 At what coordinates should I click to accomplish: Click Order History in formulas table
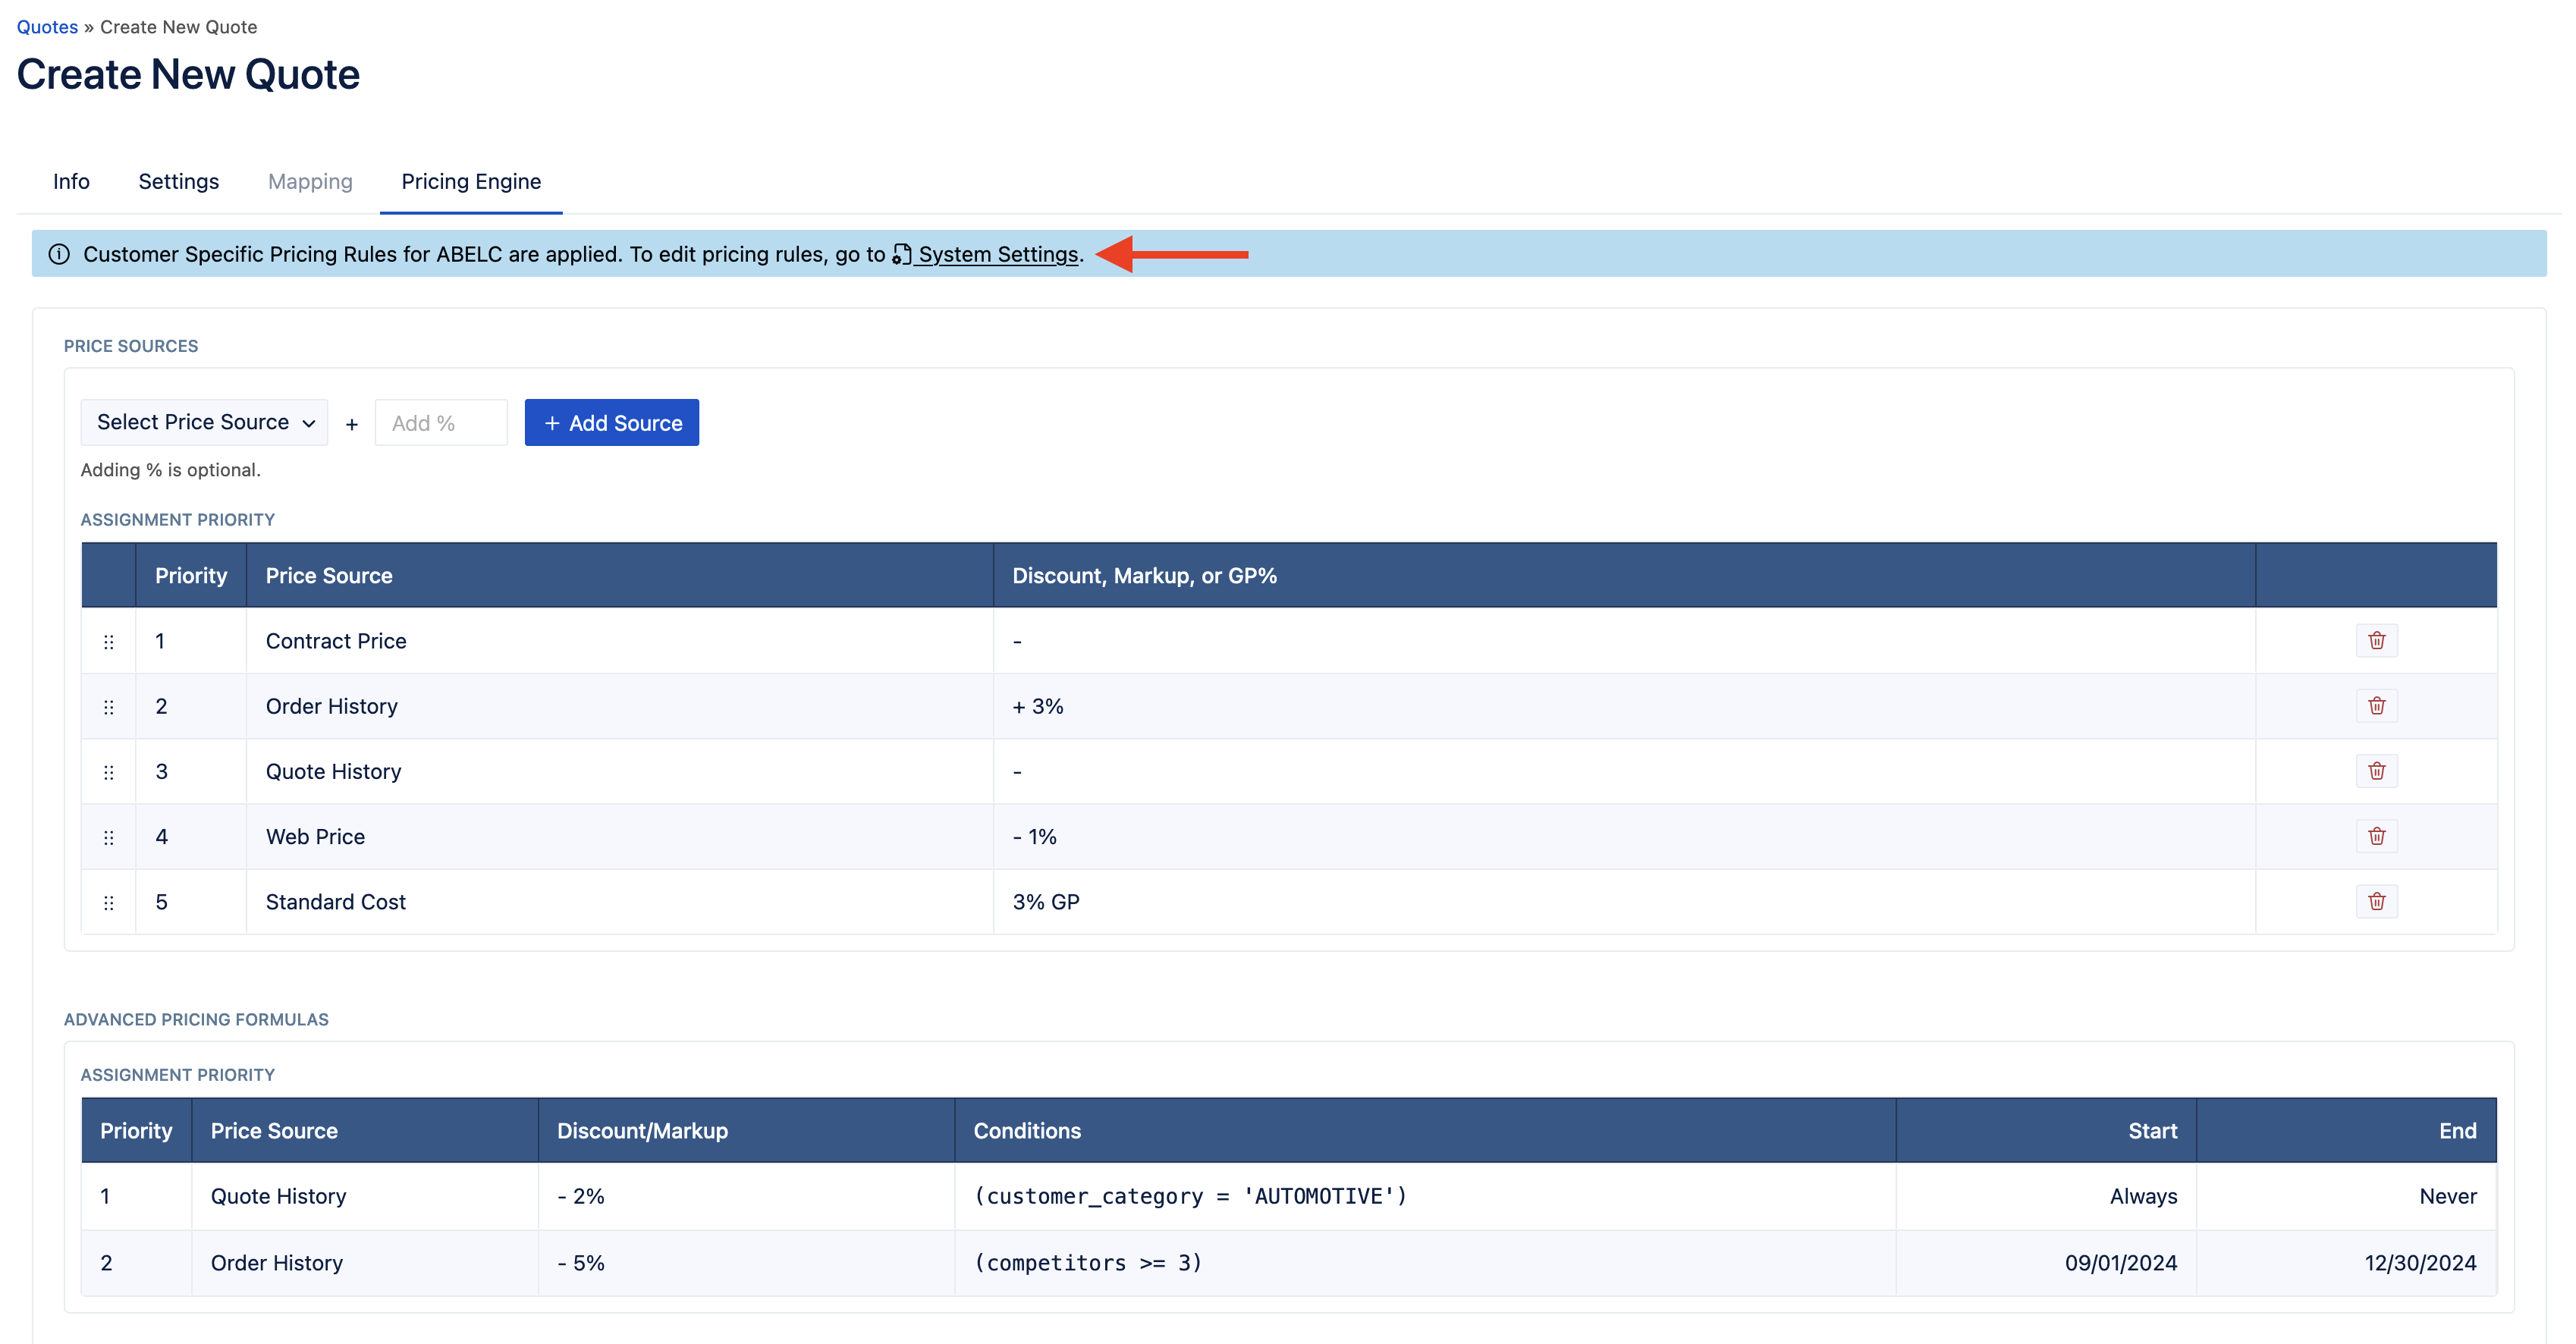(276, 1263)
